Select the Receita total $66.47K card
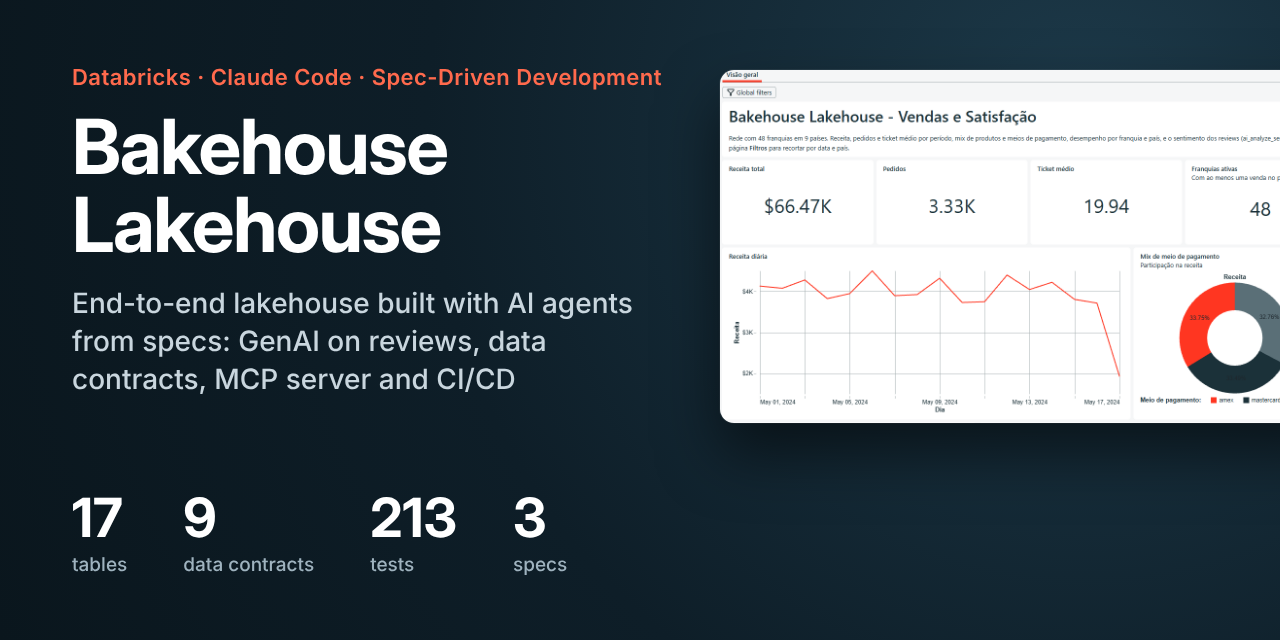The height and width of the screenshot is (640, 1280). 798,202
